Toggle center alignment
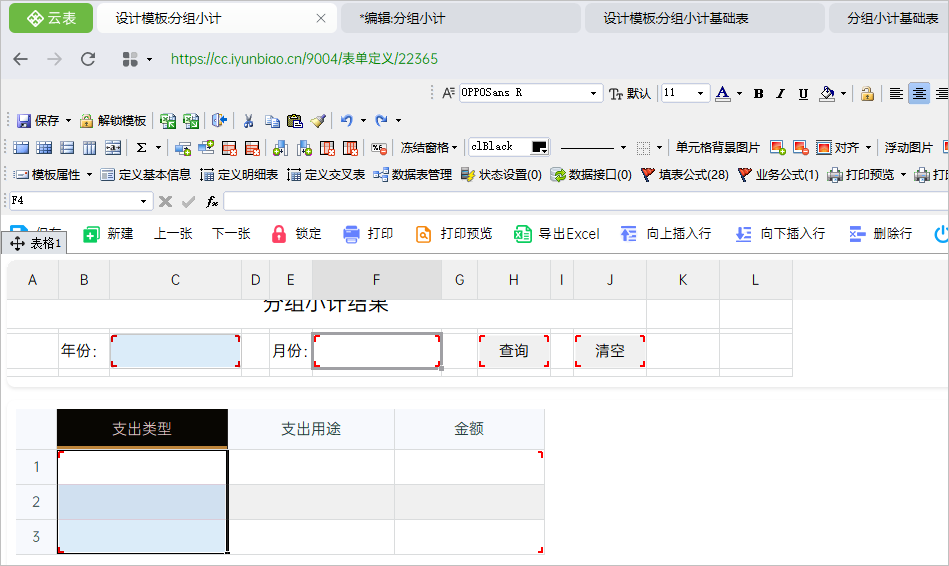 (919, 93)
